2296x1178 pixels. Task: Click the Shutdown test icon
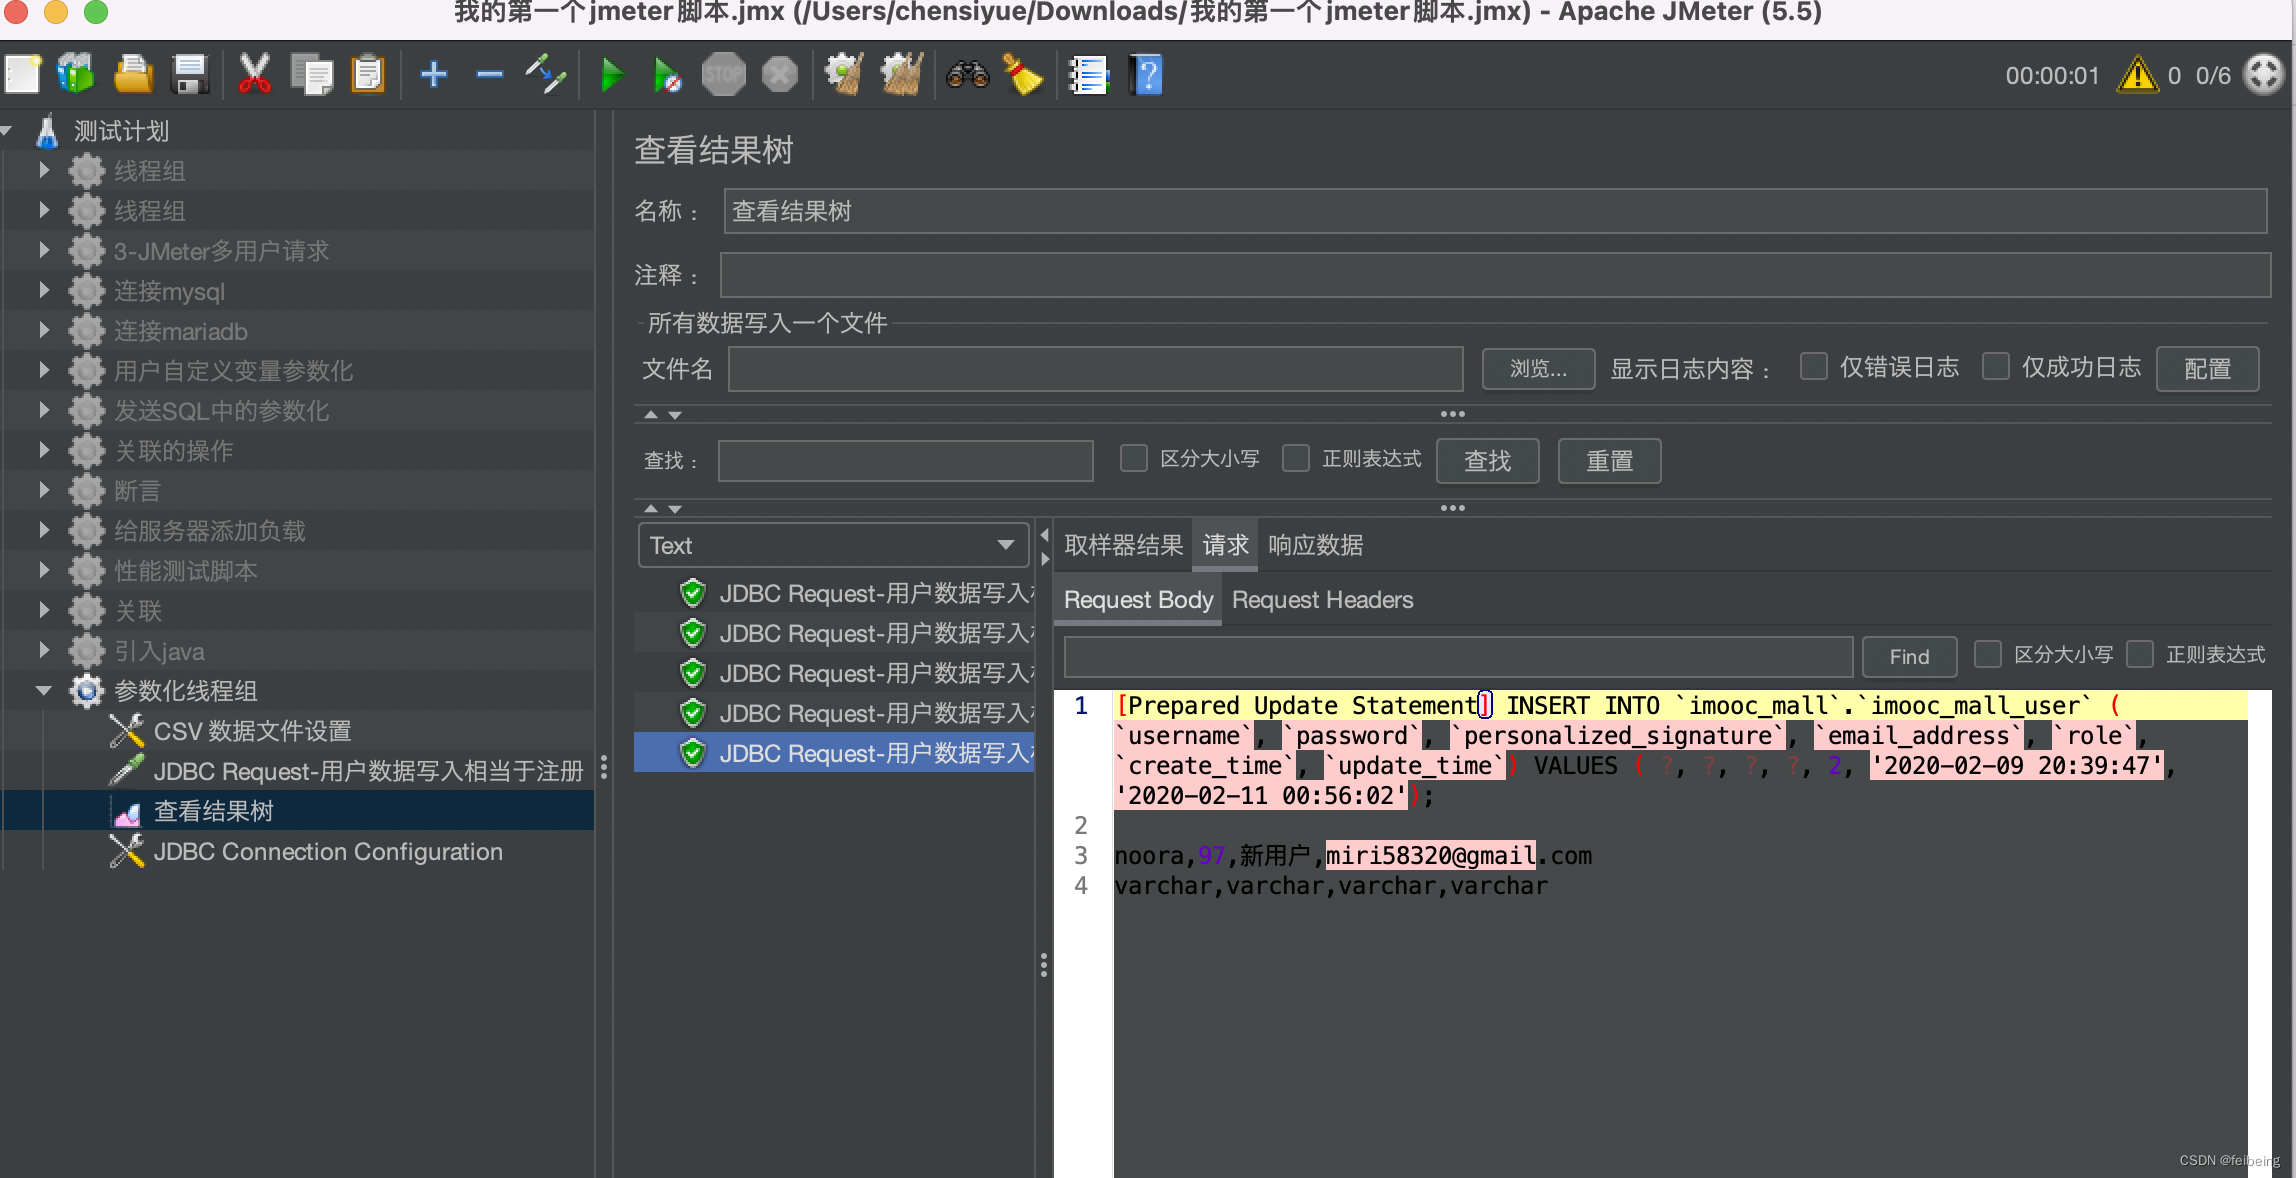(780, 75)
